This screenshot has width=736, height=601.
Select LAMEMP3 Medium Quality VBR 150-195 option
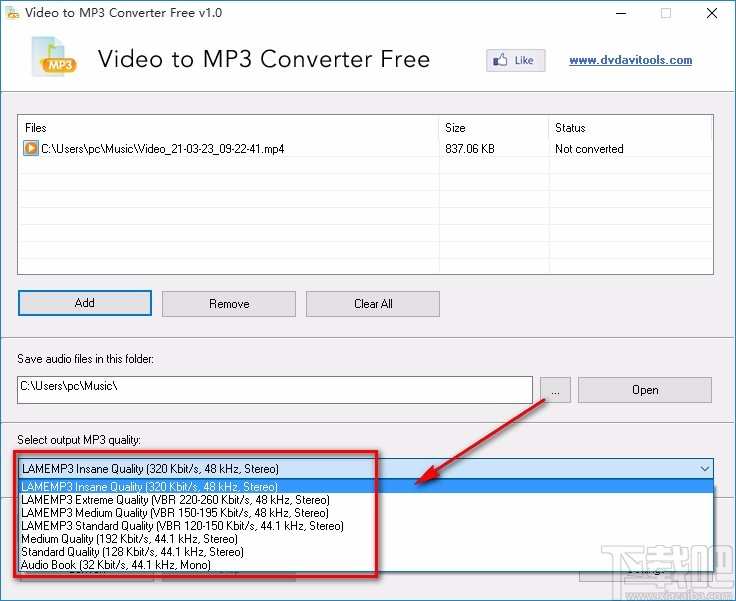pyautogui.click(x=366, y=513)
